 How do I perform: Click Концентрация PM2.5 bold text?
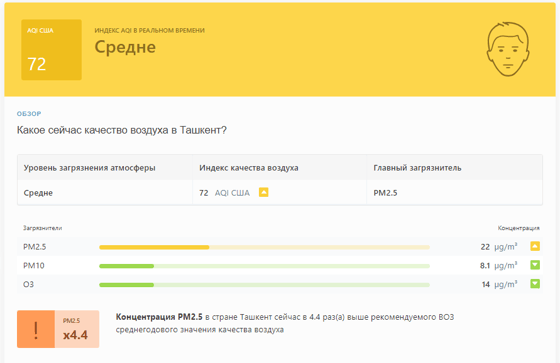point(159,317)
